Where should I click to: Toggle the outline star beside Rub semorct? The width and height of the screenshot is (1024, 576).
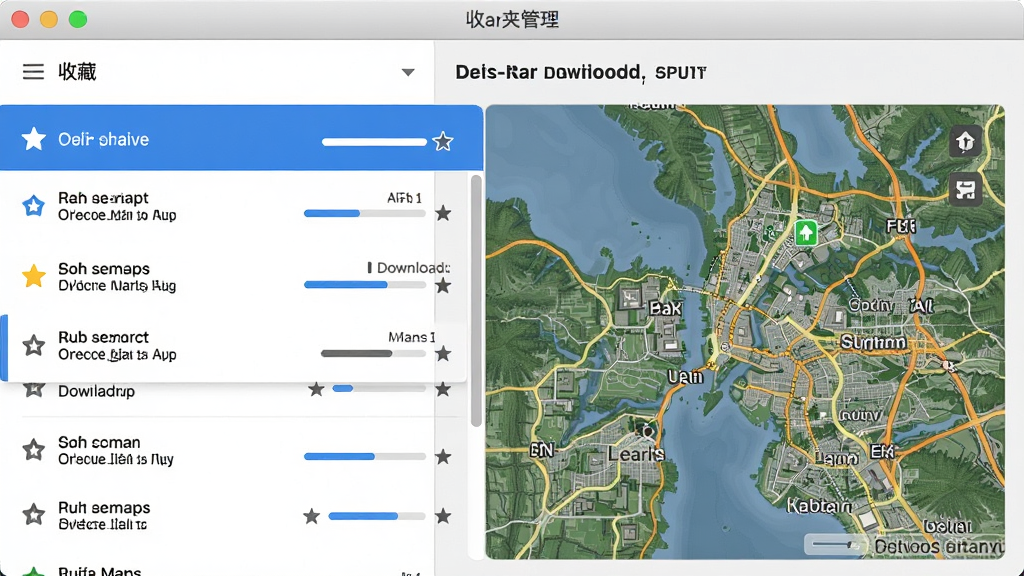pos(33,345)
